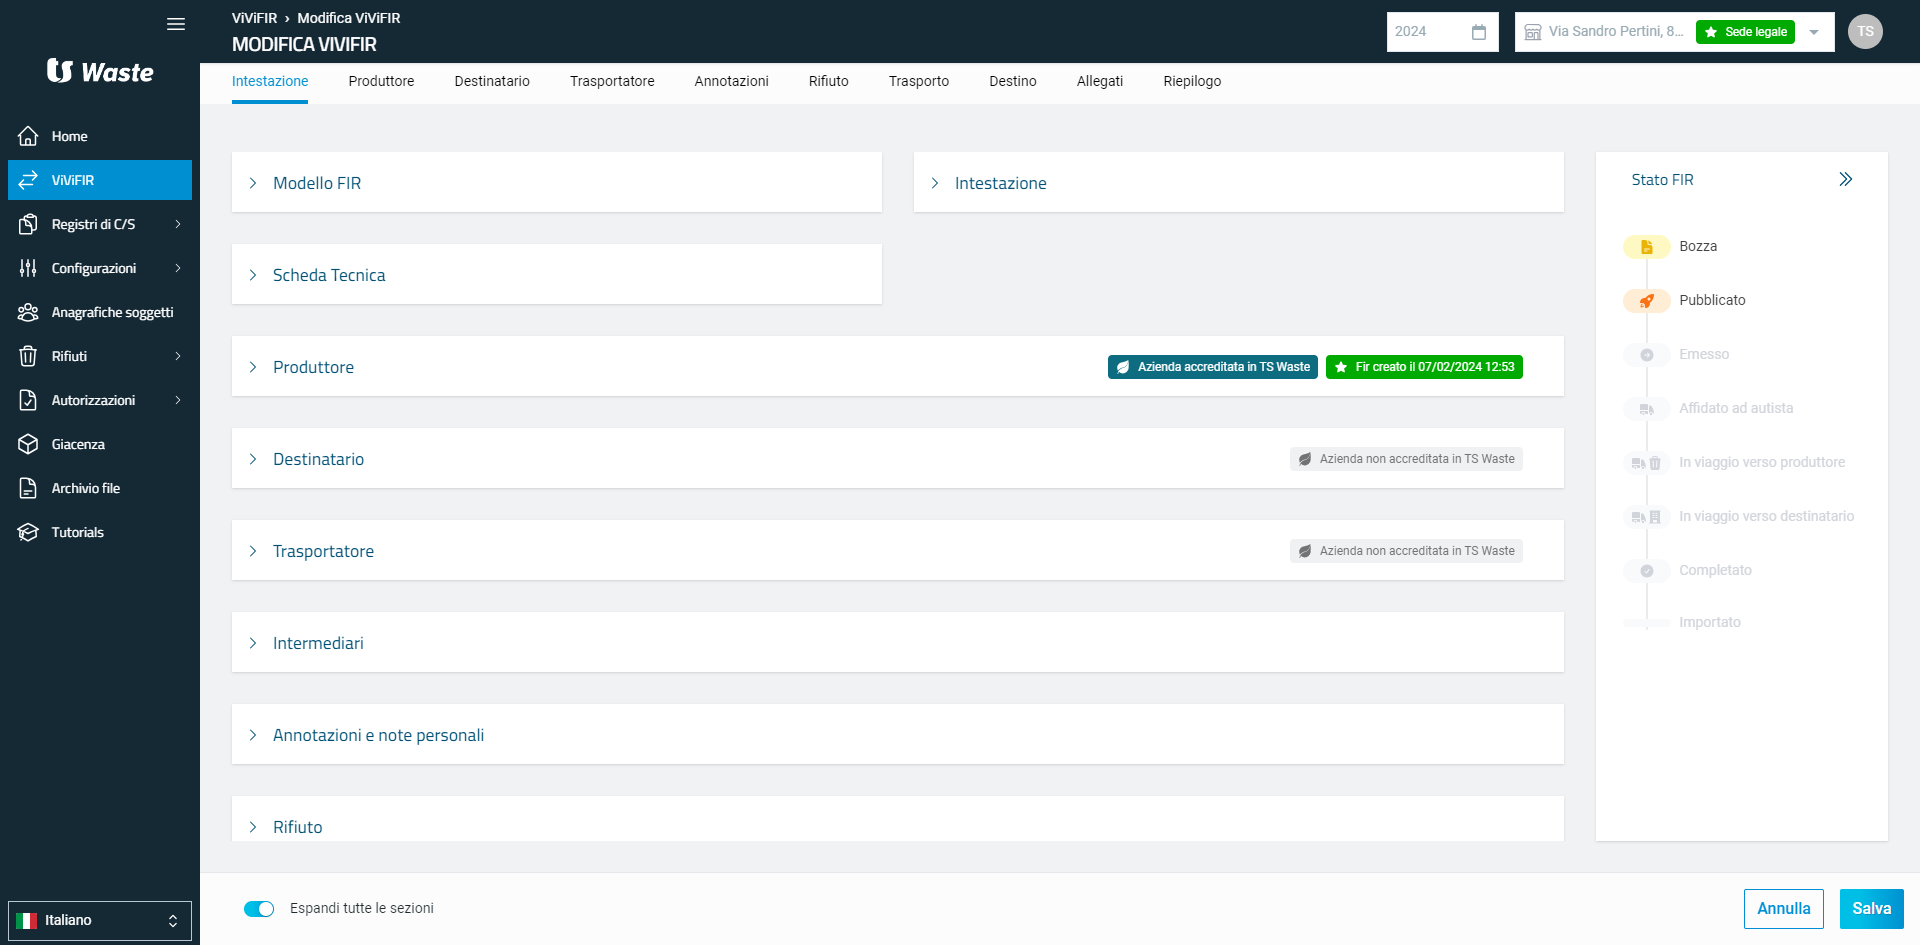This screenshot has height=945, width=1920.
Task: Open Anagrafiche soggetti in sidebar
Action: [112, 312]
